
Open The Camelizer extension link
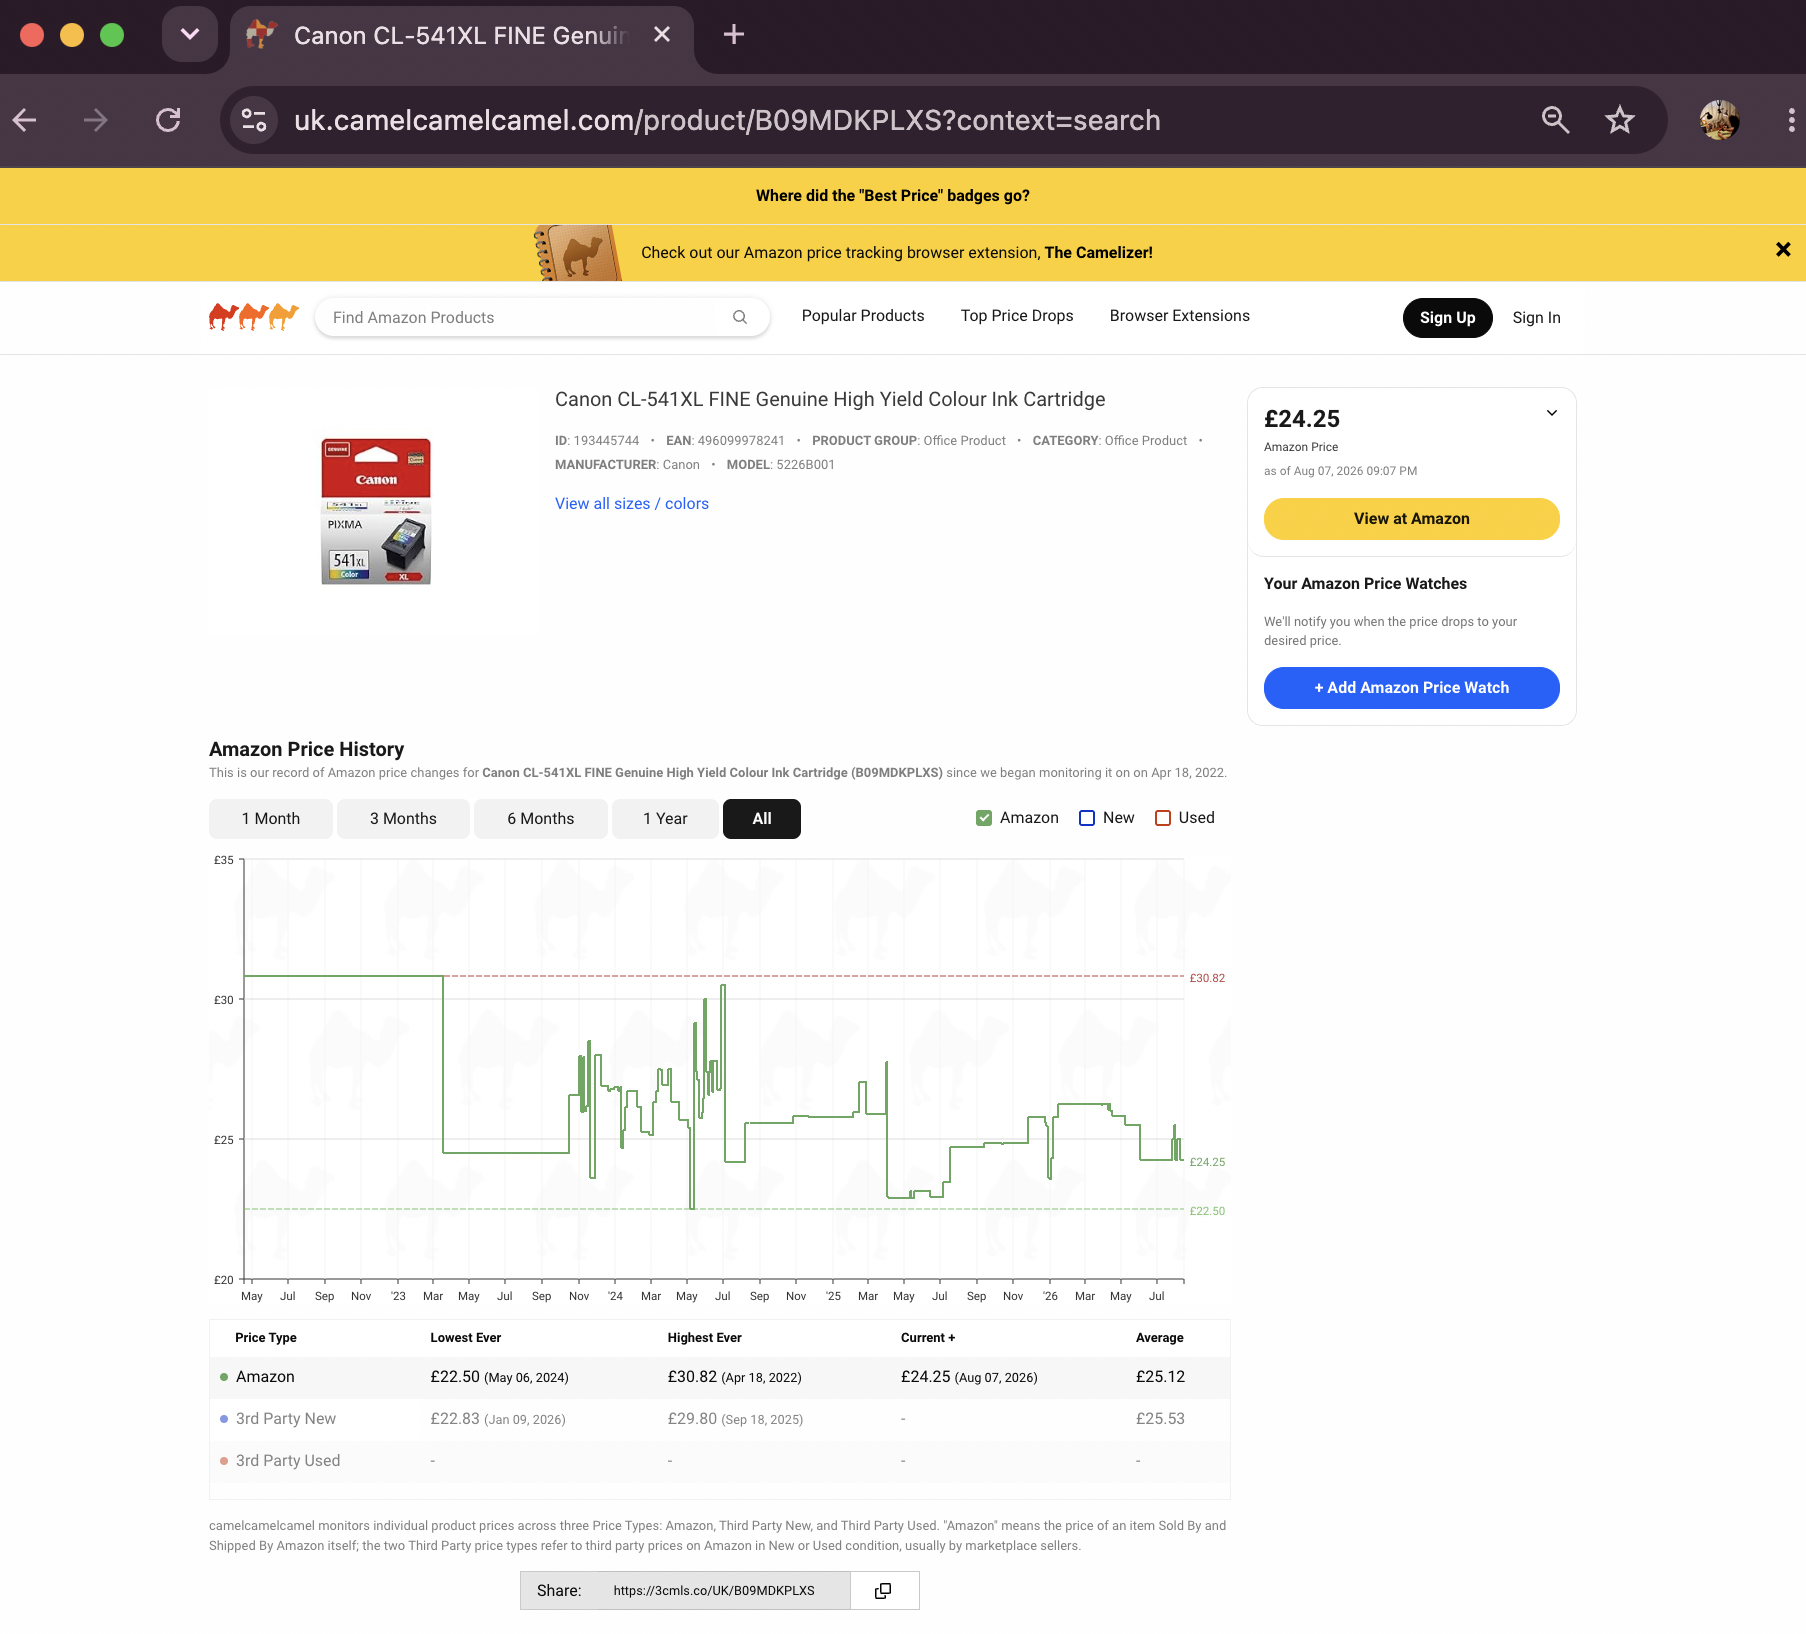1098,253
